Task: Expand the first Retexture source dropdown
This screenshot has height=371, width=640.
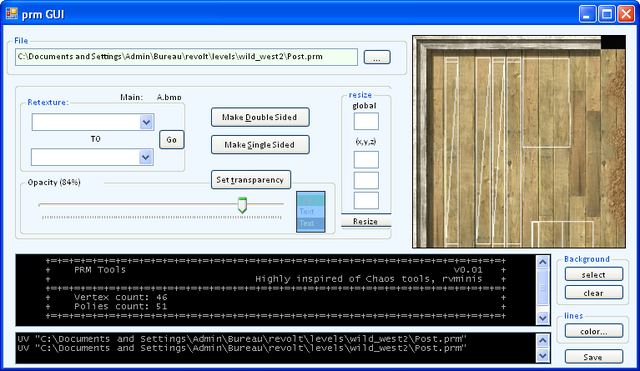Action: pos(146,122)
